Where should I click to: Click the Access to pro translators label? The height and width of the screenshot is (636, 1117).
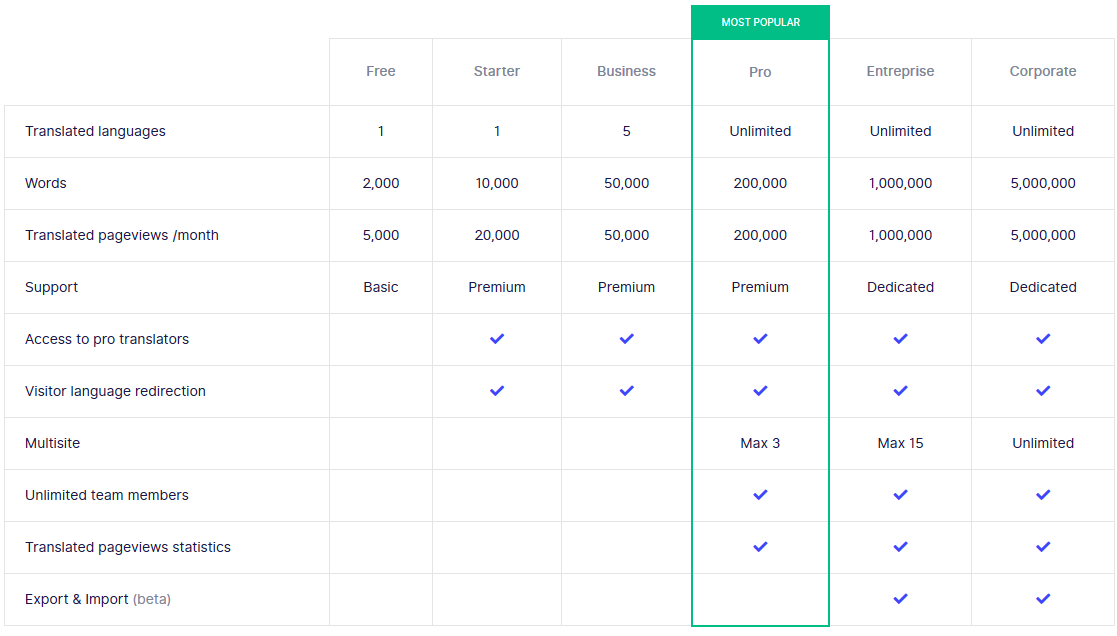107,339
